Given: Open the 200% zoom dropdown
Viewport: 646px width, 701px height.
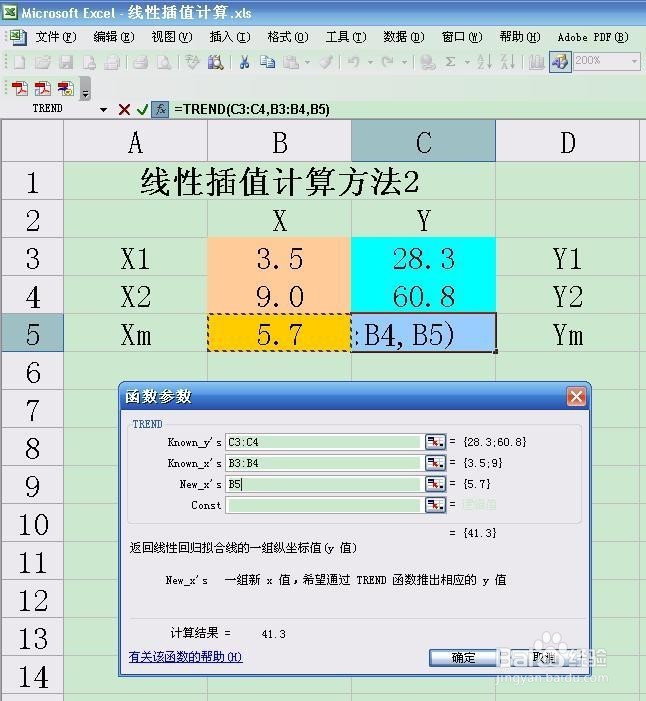Looking at the screenshot, I should [x=634, y=61].
